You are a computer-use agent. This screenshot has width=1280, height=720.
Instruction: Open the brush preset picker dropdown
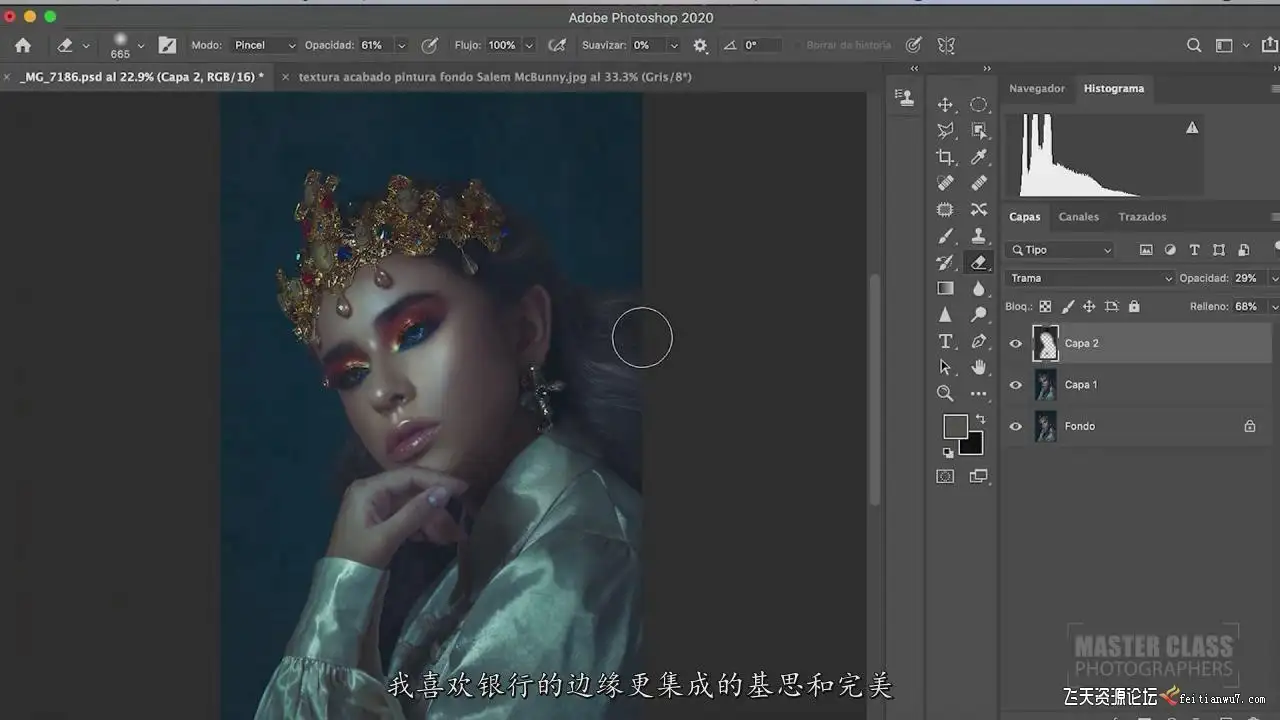coord(141,45)
